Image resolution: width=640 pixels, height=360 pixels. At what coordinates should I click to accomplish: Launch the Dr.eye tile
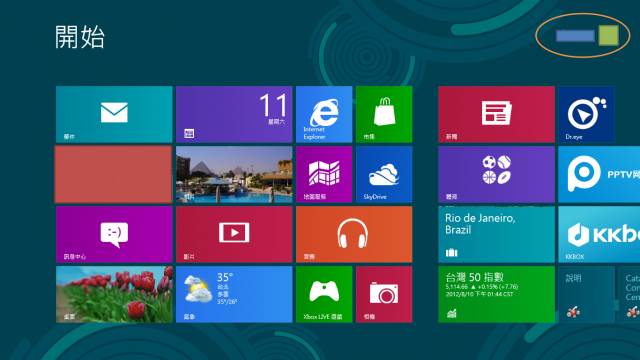coord(587,114)
